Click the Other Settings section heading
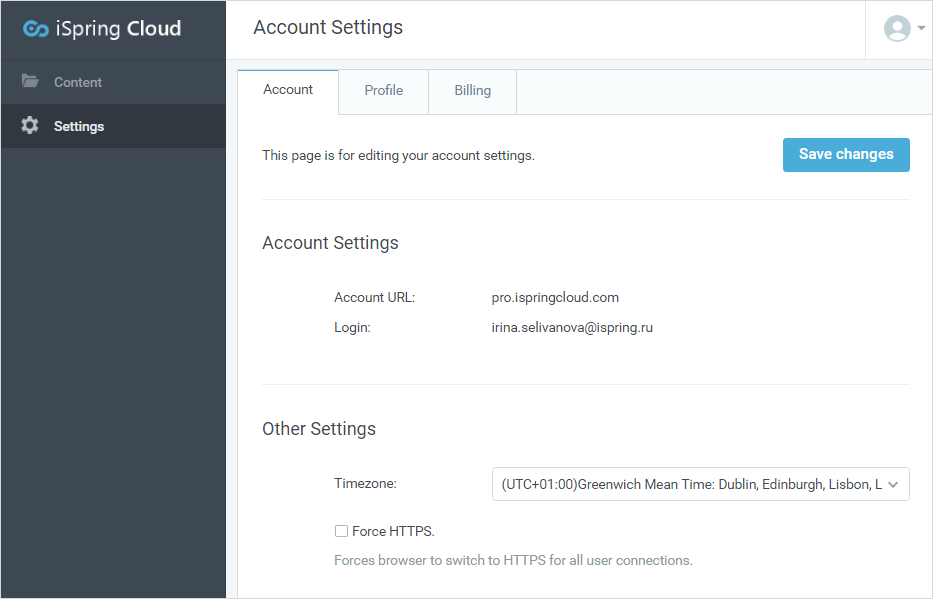Screen dimensions: 933x599 (x=318, y=429)
